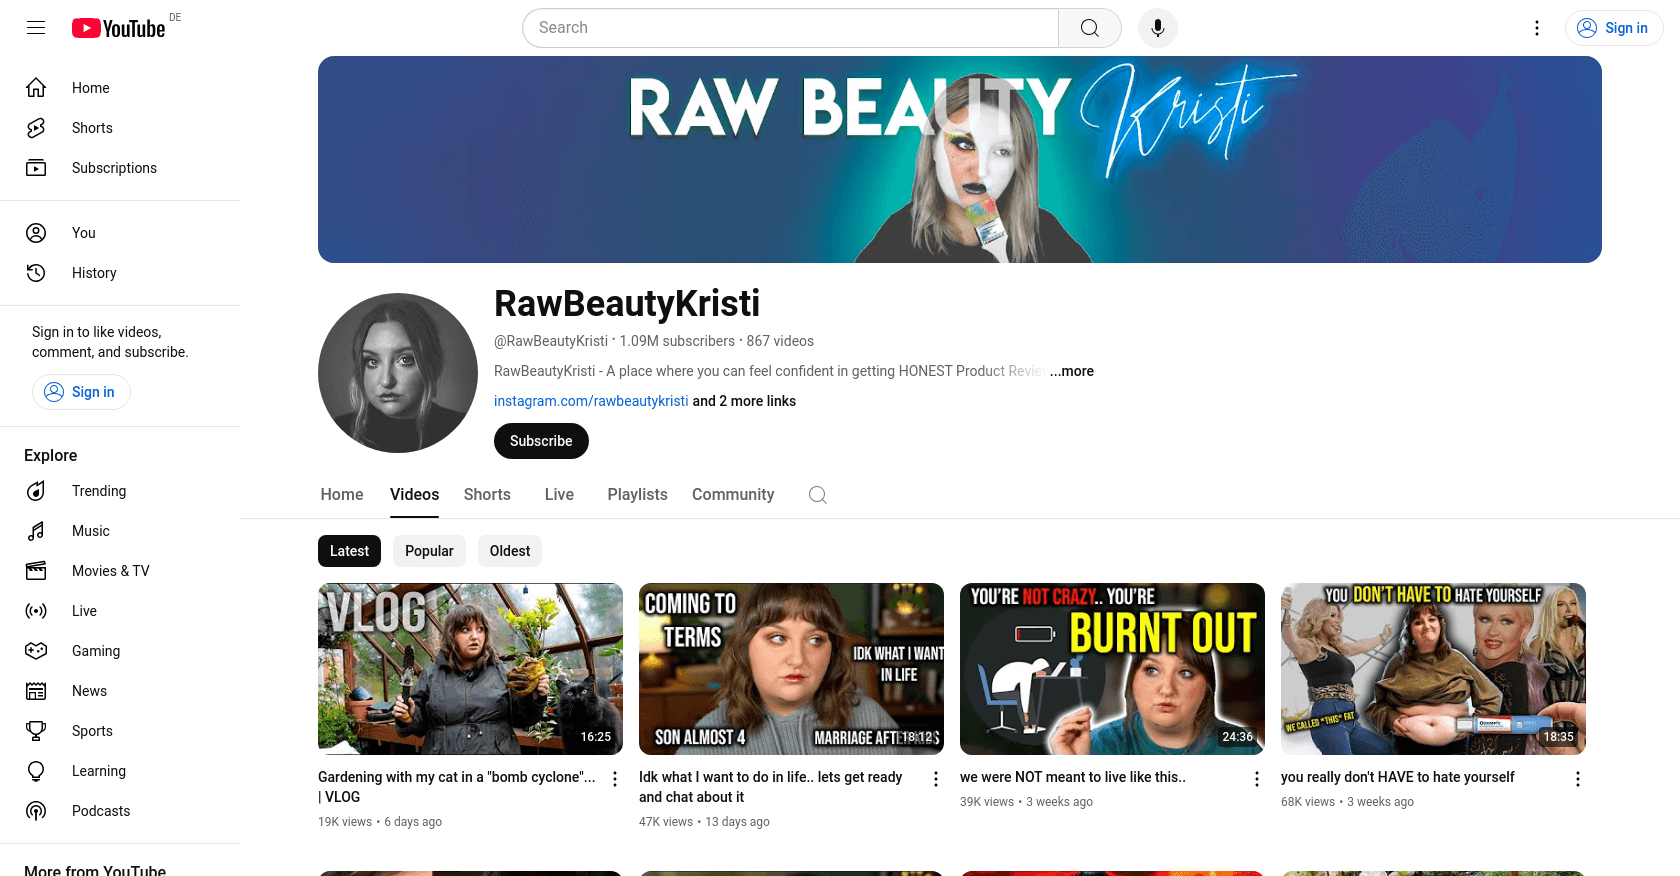The height and width of the screenshot is (876, 1680).
Task: Open Gaming from the sidebar
Action: tap(95, 651)
